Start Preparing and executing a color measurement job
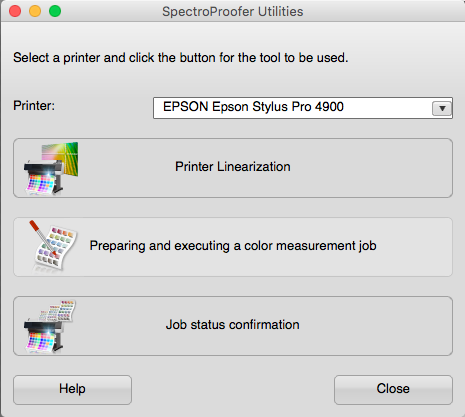The height and width of the screenshot is (417, 465). coord(233,247)
